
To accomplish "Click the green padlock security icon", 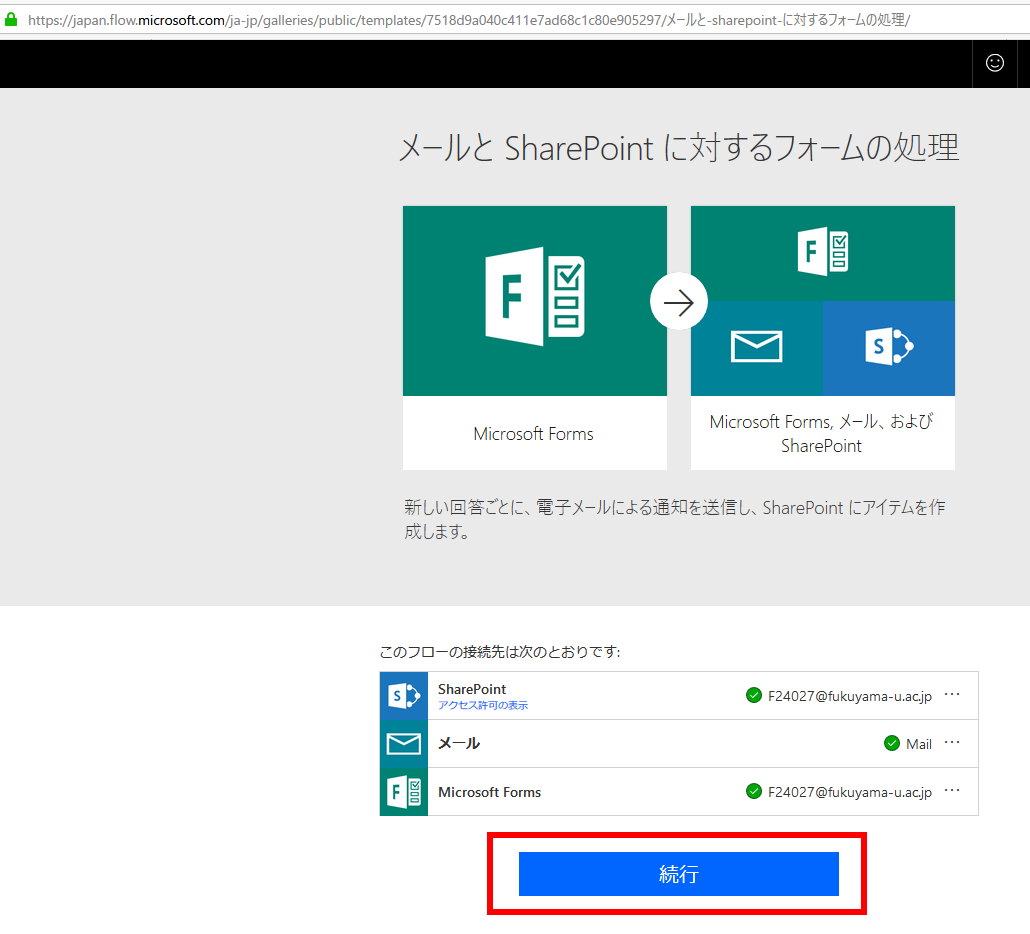I will click(11, 20).
